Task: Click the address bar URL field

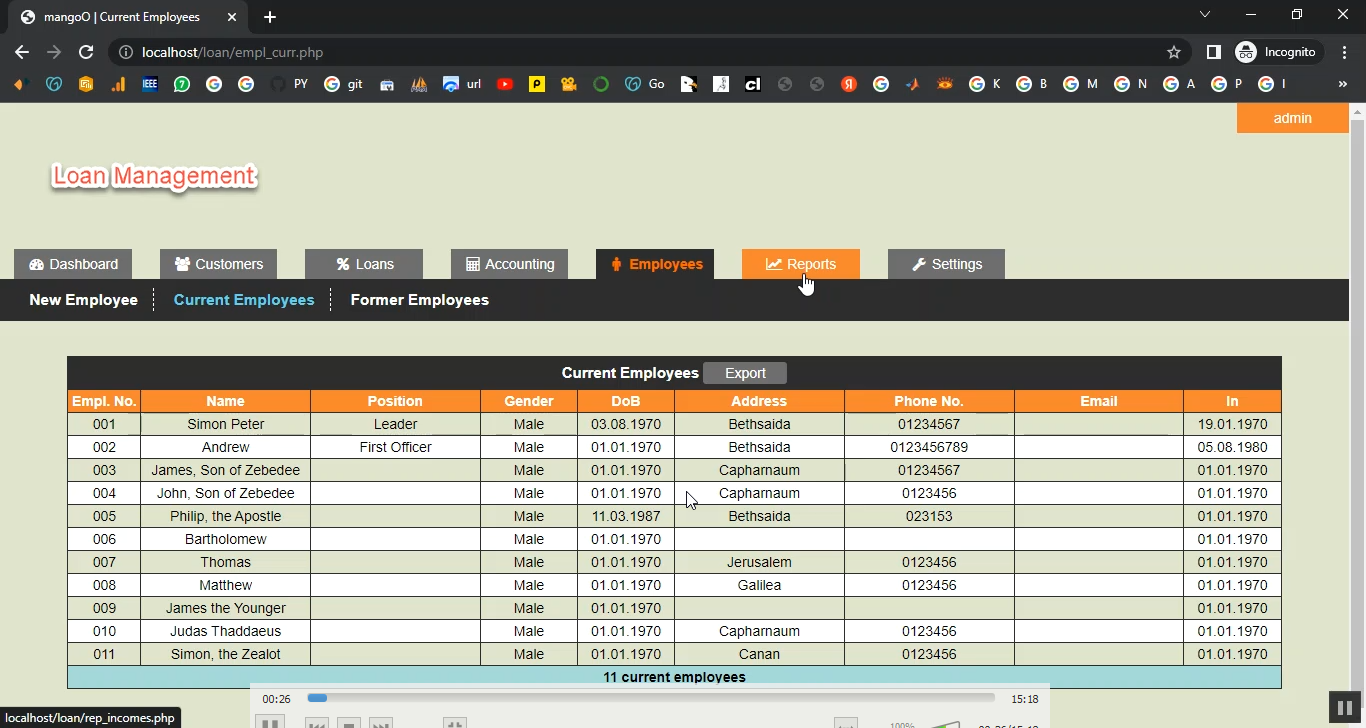Action: click(x=640, y=52)
